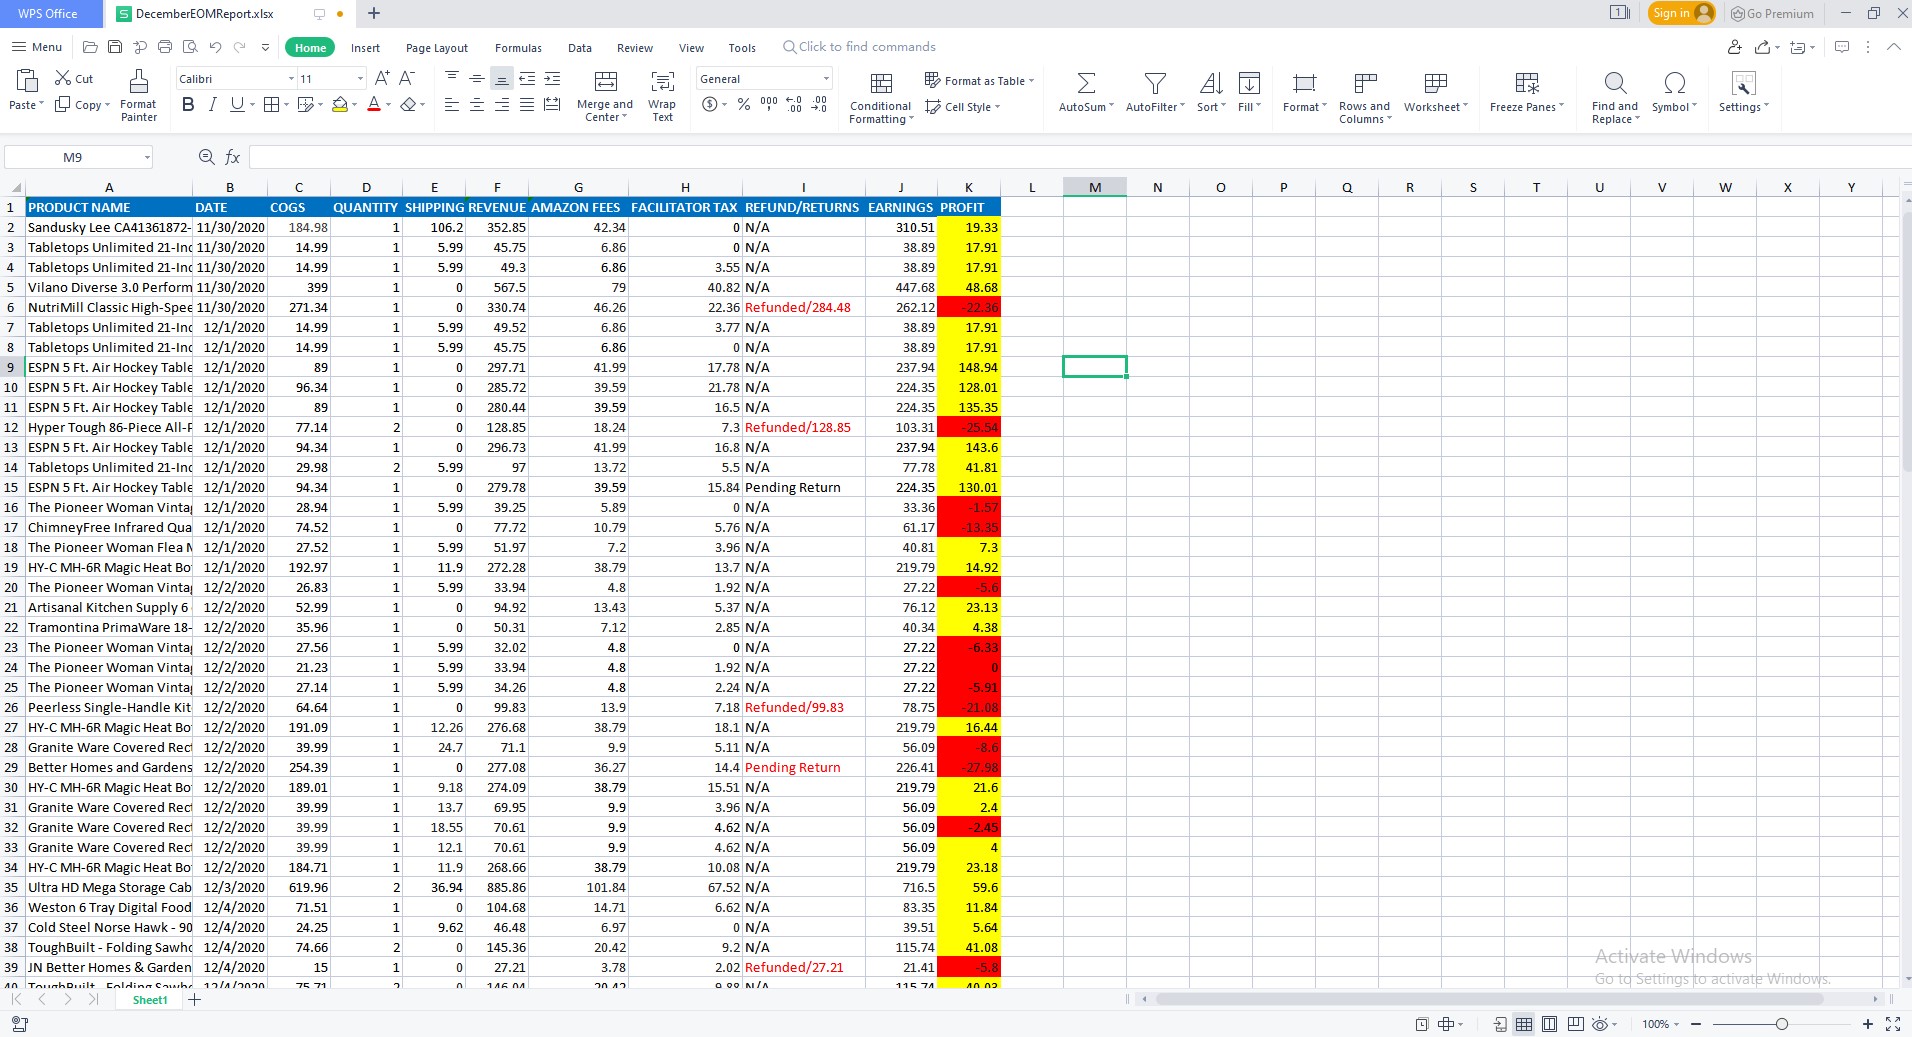The image size is (1912, 1037).
Task: Expand the General number format dropdown
Action: [826, 78]
